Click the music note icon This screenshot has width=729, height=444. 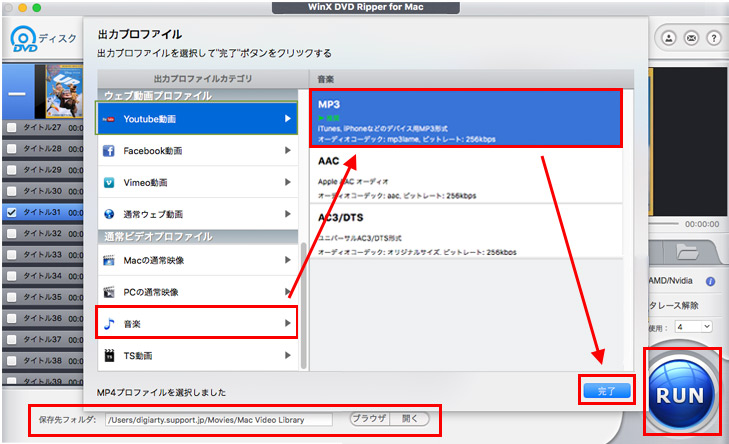pos(109,324)
